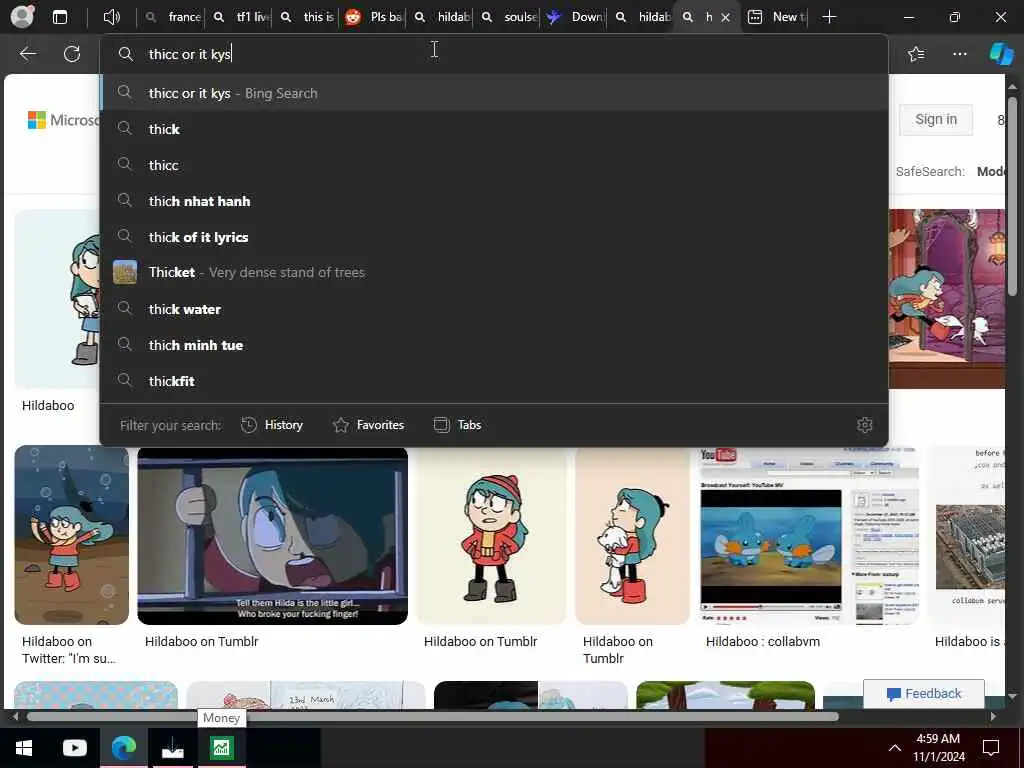Click the 'Hildaboo : collabvm' caption

click(763, 641)
